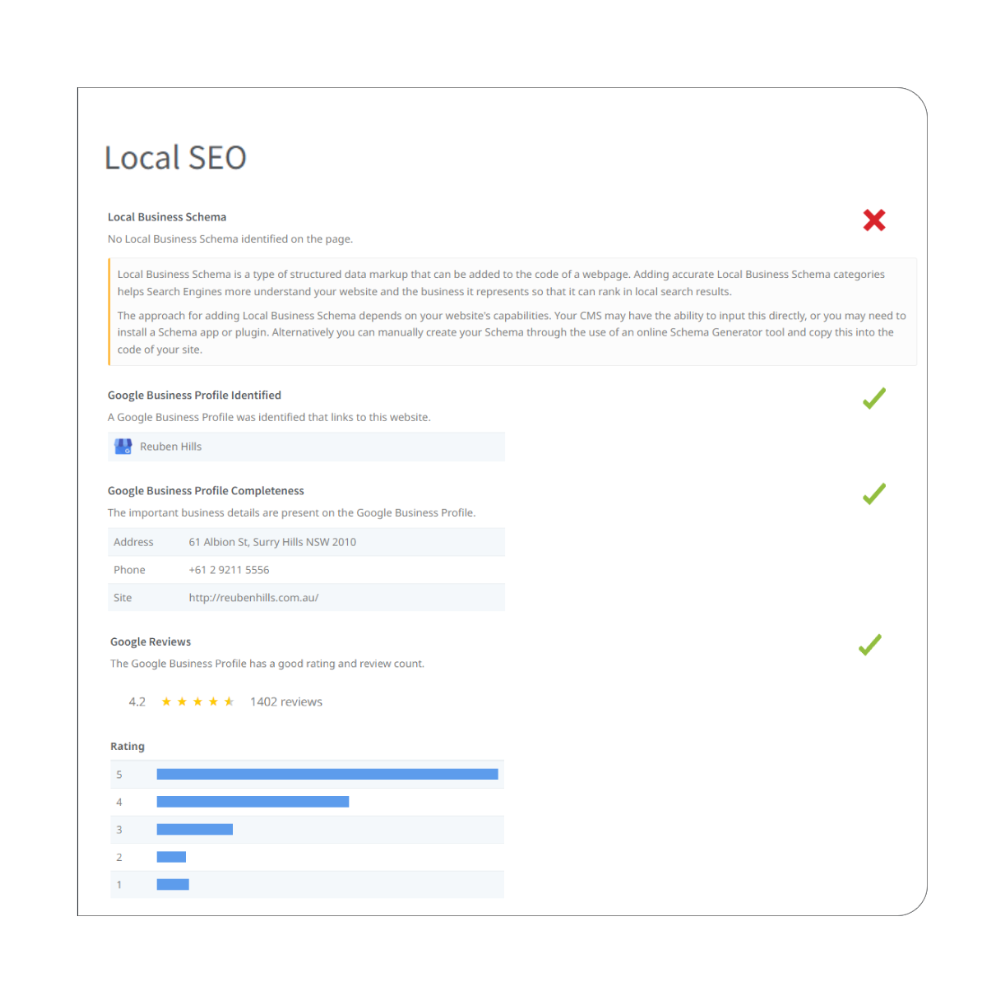Screen dimensions: 1000x1000
Task: Click the red X icon for Local Business Schema
Action: click(874, 220)
